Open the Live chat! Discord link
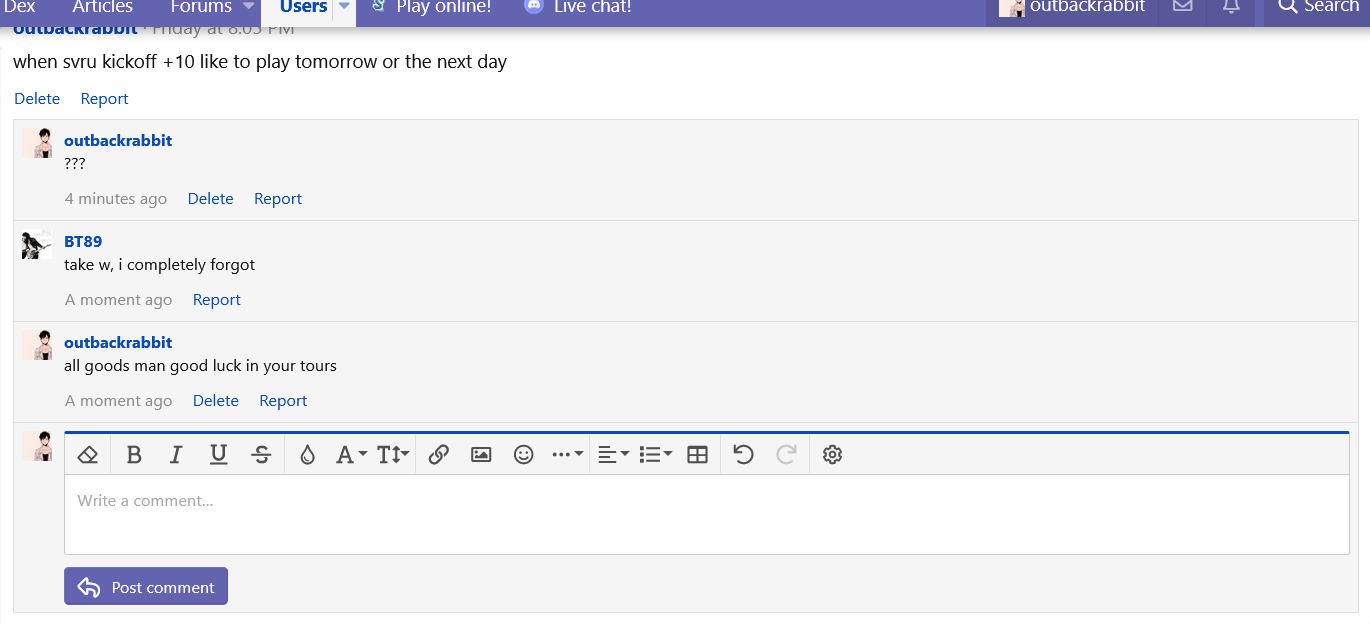Screen dimensions: 1370x624 [578, 8]
